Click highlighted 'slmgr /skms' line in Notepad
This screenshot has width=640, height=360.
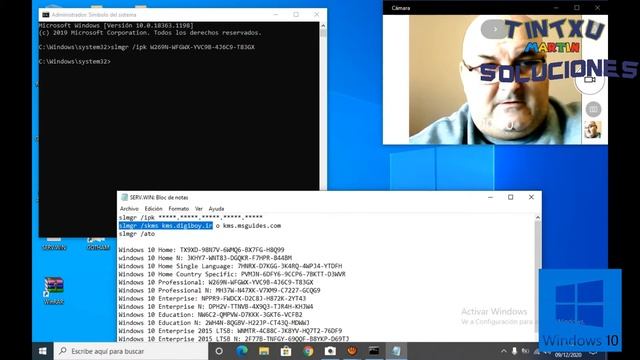click(166, 226)
